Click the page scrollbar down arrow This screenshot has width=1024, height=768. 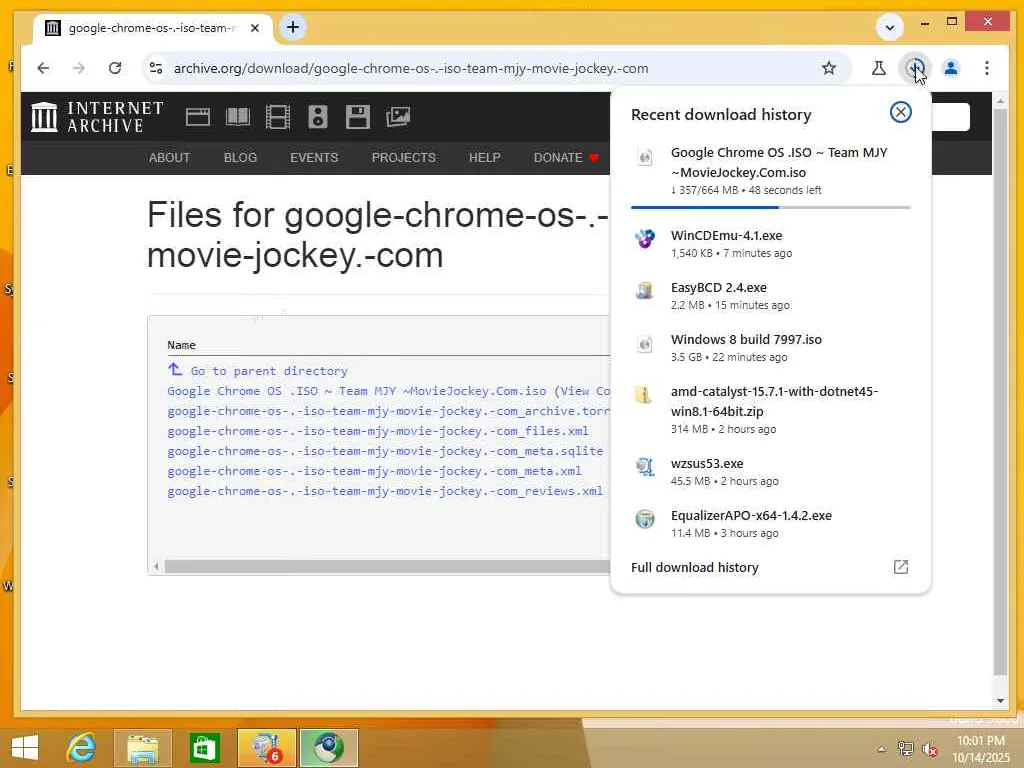[x=1000, y=701]
